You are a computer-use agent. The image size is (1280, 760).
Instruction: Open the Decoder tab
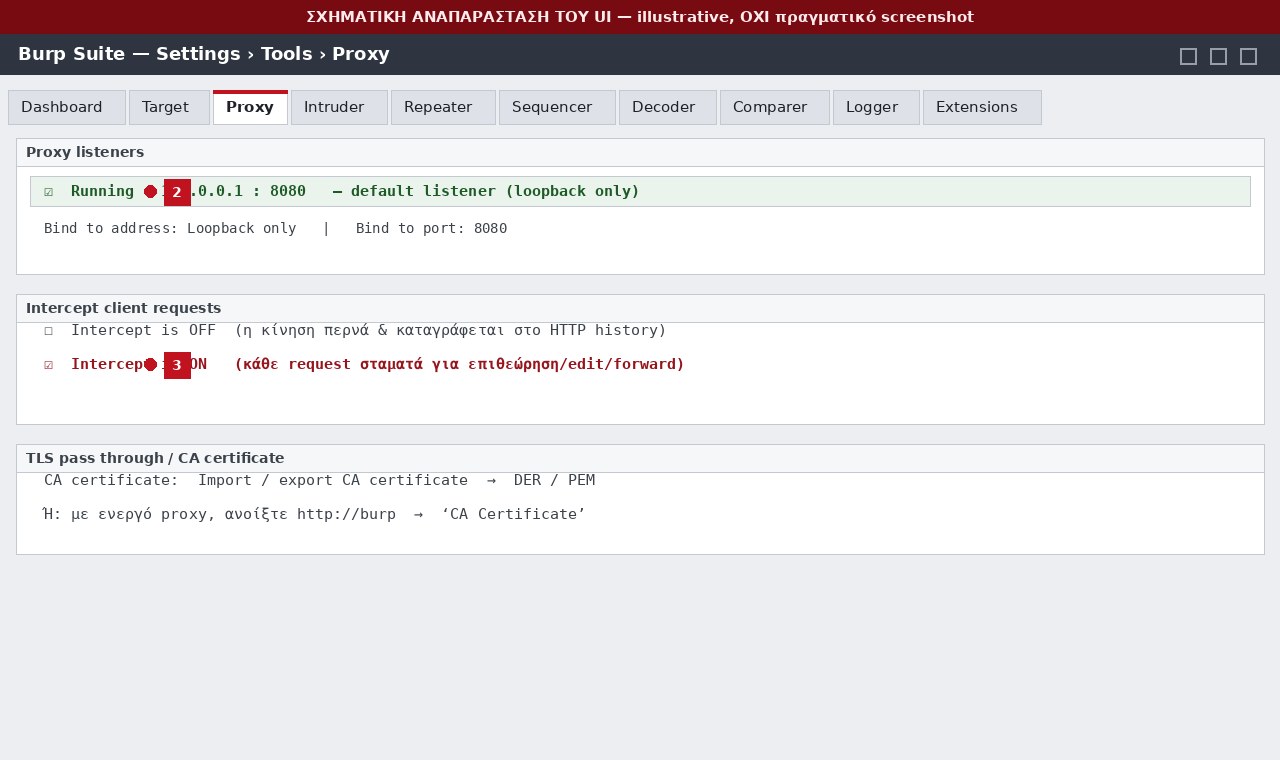[x=668, y=107]
